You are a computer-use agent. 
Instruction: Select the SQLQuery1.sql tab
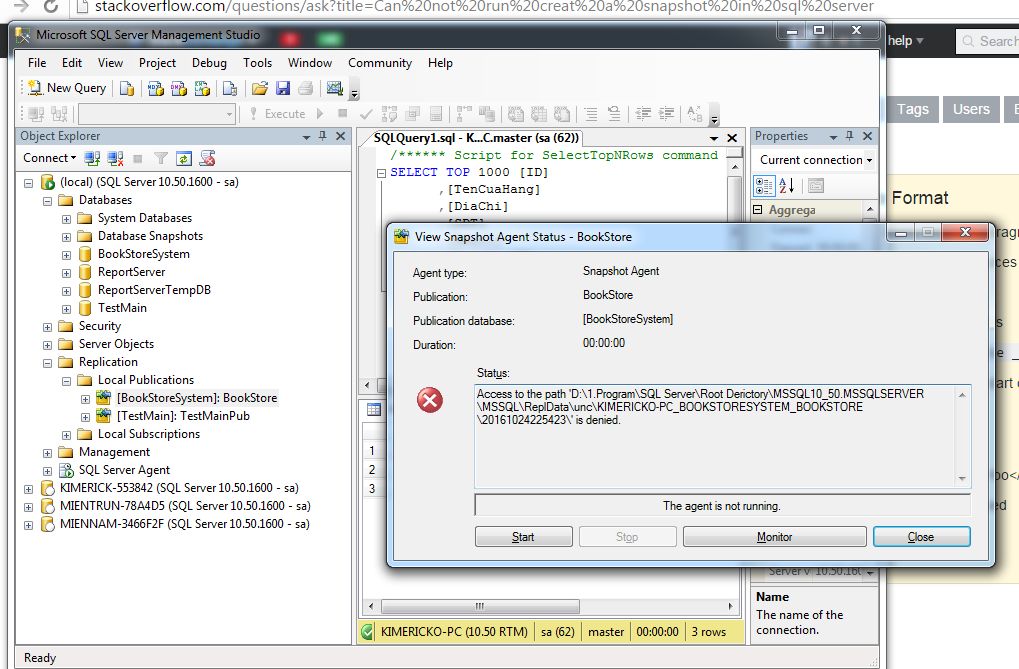(x=476, y=138)
